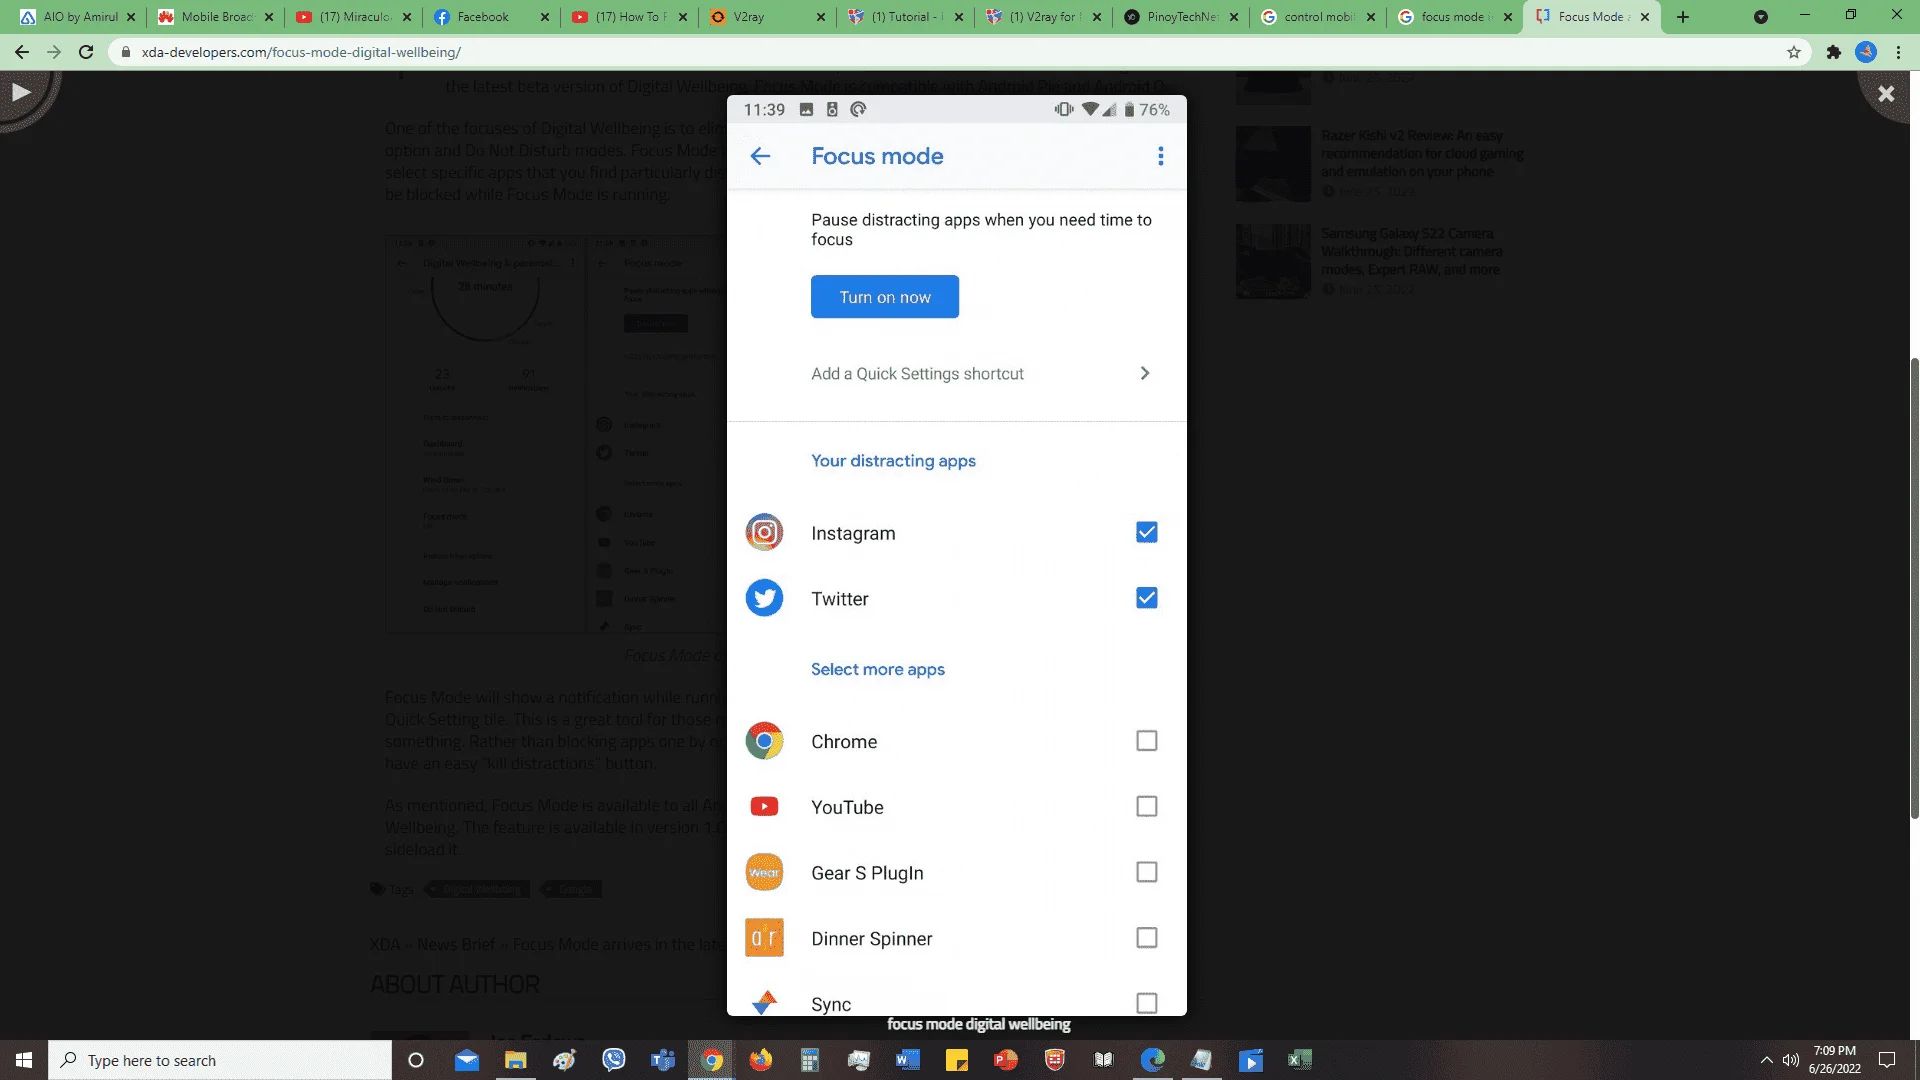Screen dimensions: 1920x1080
Task: Click the page vertical scrollbar
Action: click(1914, 588)
